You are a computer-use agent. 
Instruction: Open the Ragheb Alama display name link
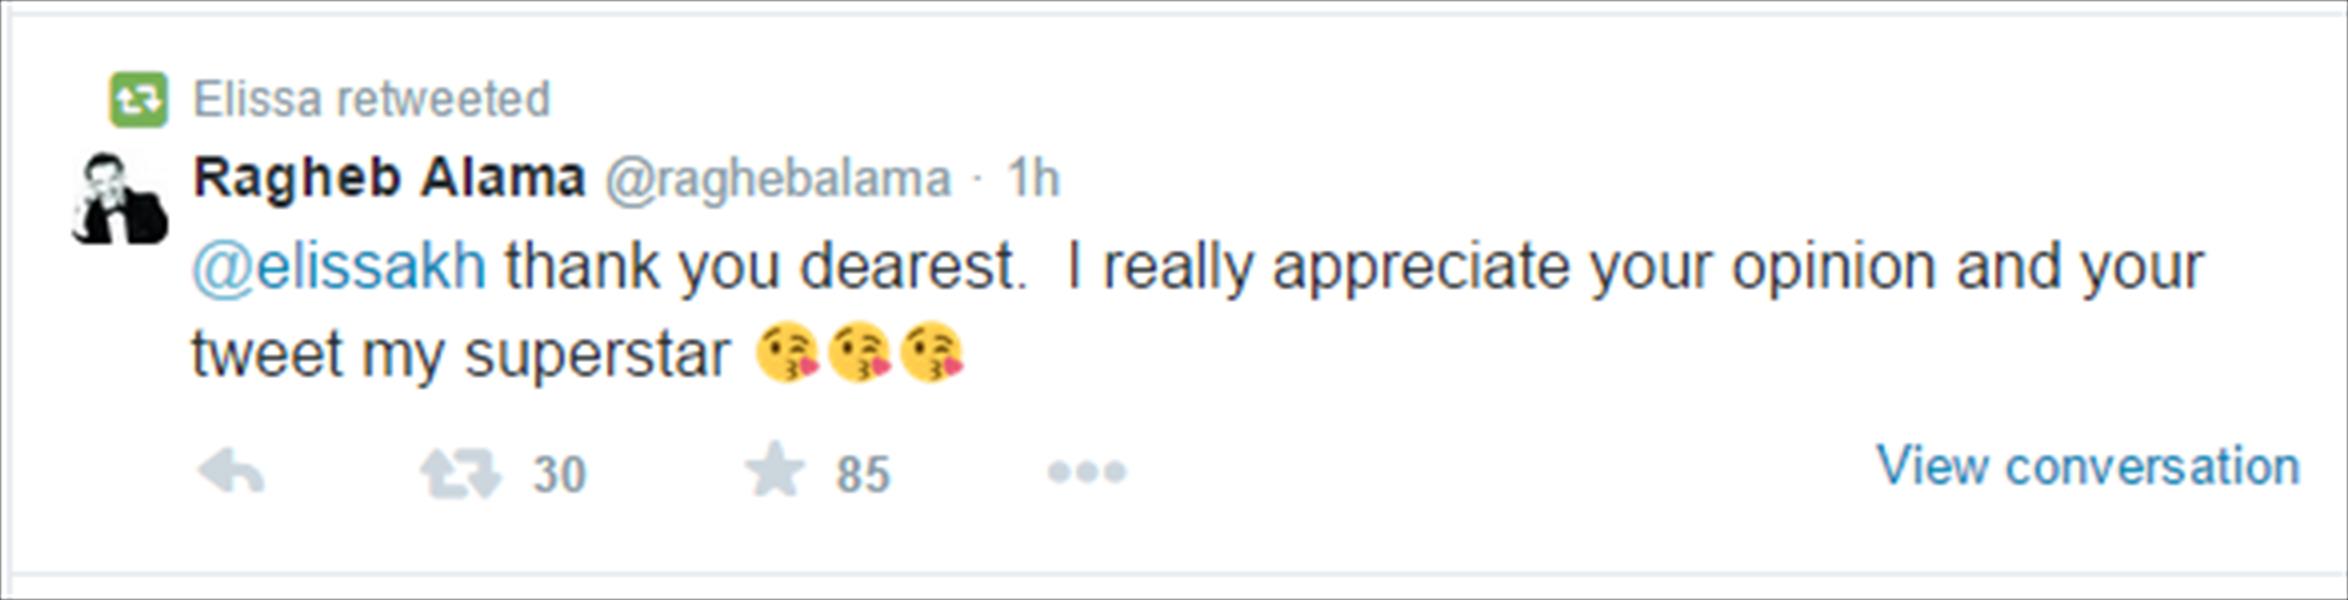click(389, 178)
